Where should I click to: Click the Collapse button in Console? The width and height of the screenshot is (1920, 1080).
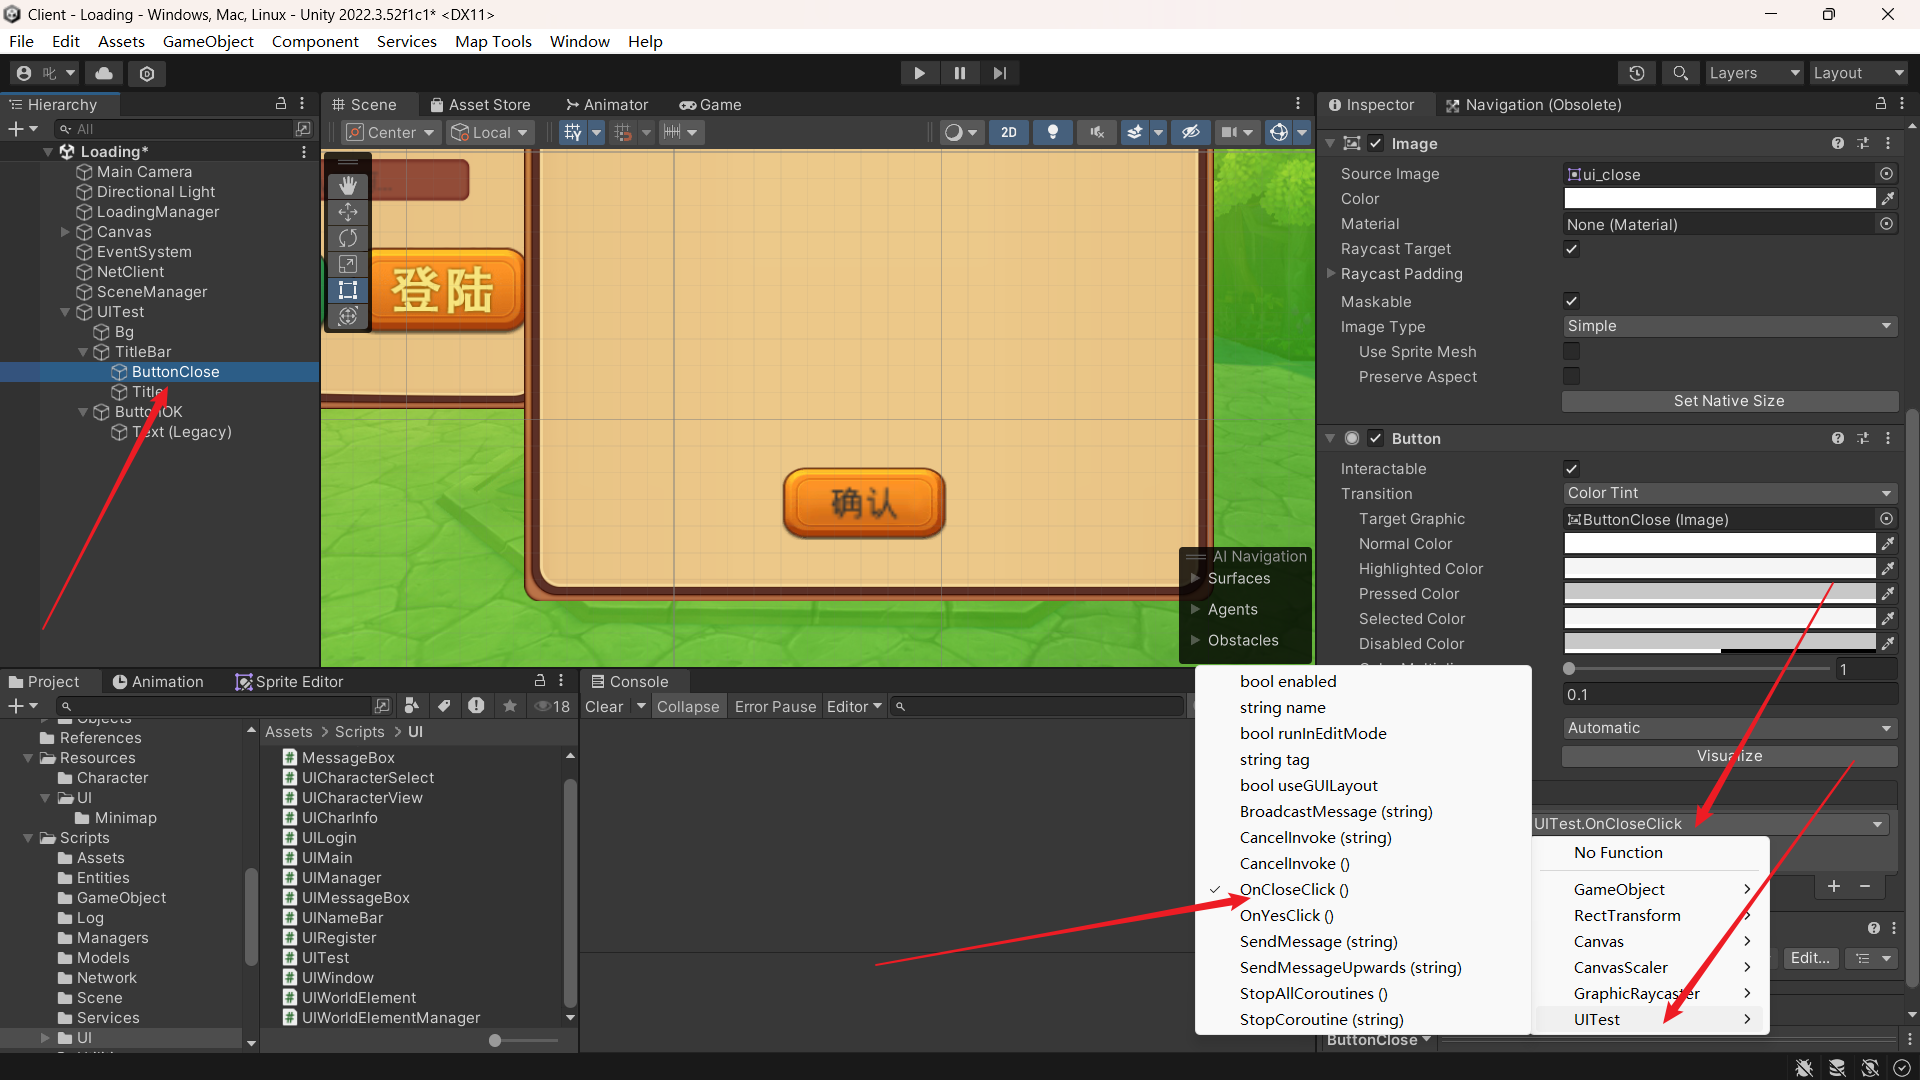[x=687, y=706]
